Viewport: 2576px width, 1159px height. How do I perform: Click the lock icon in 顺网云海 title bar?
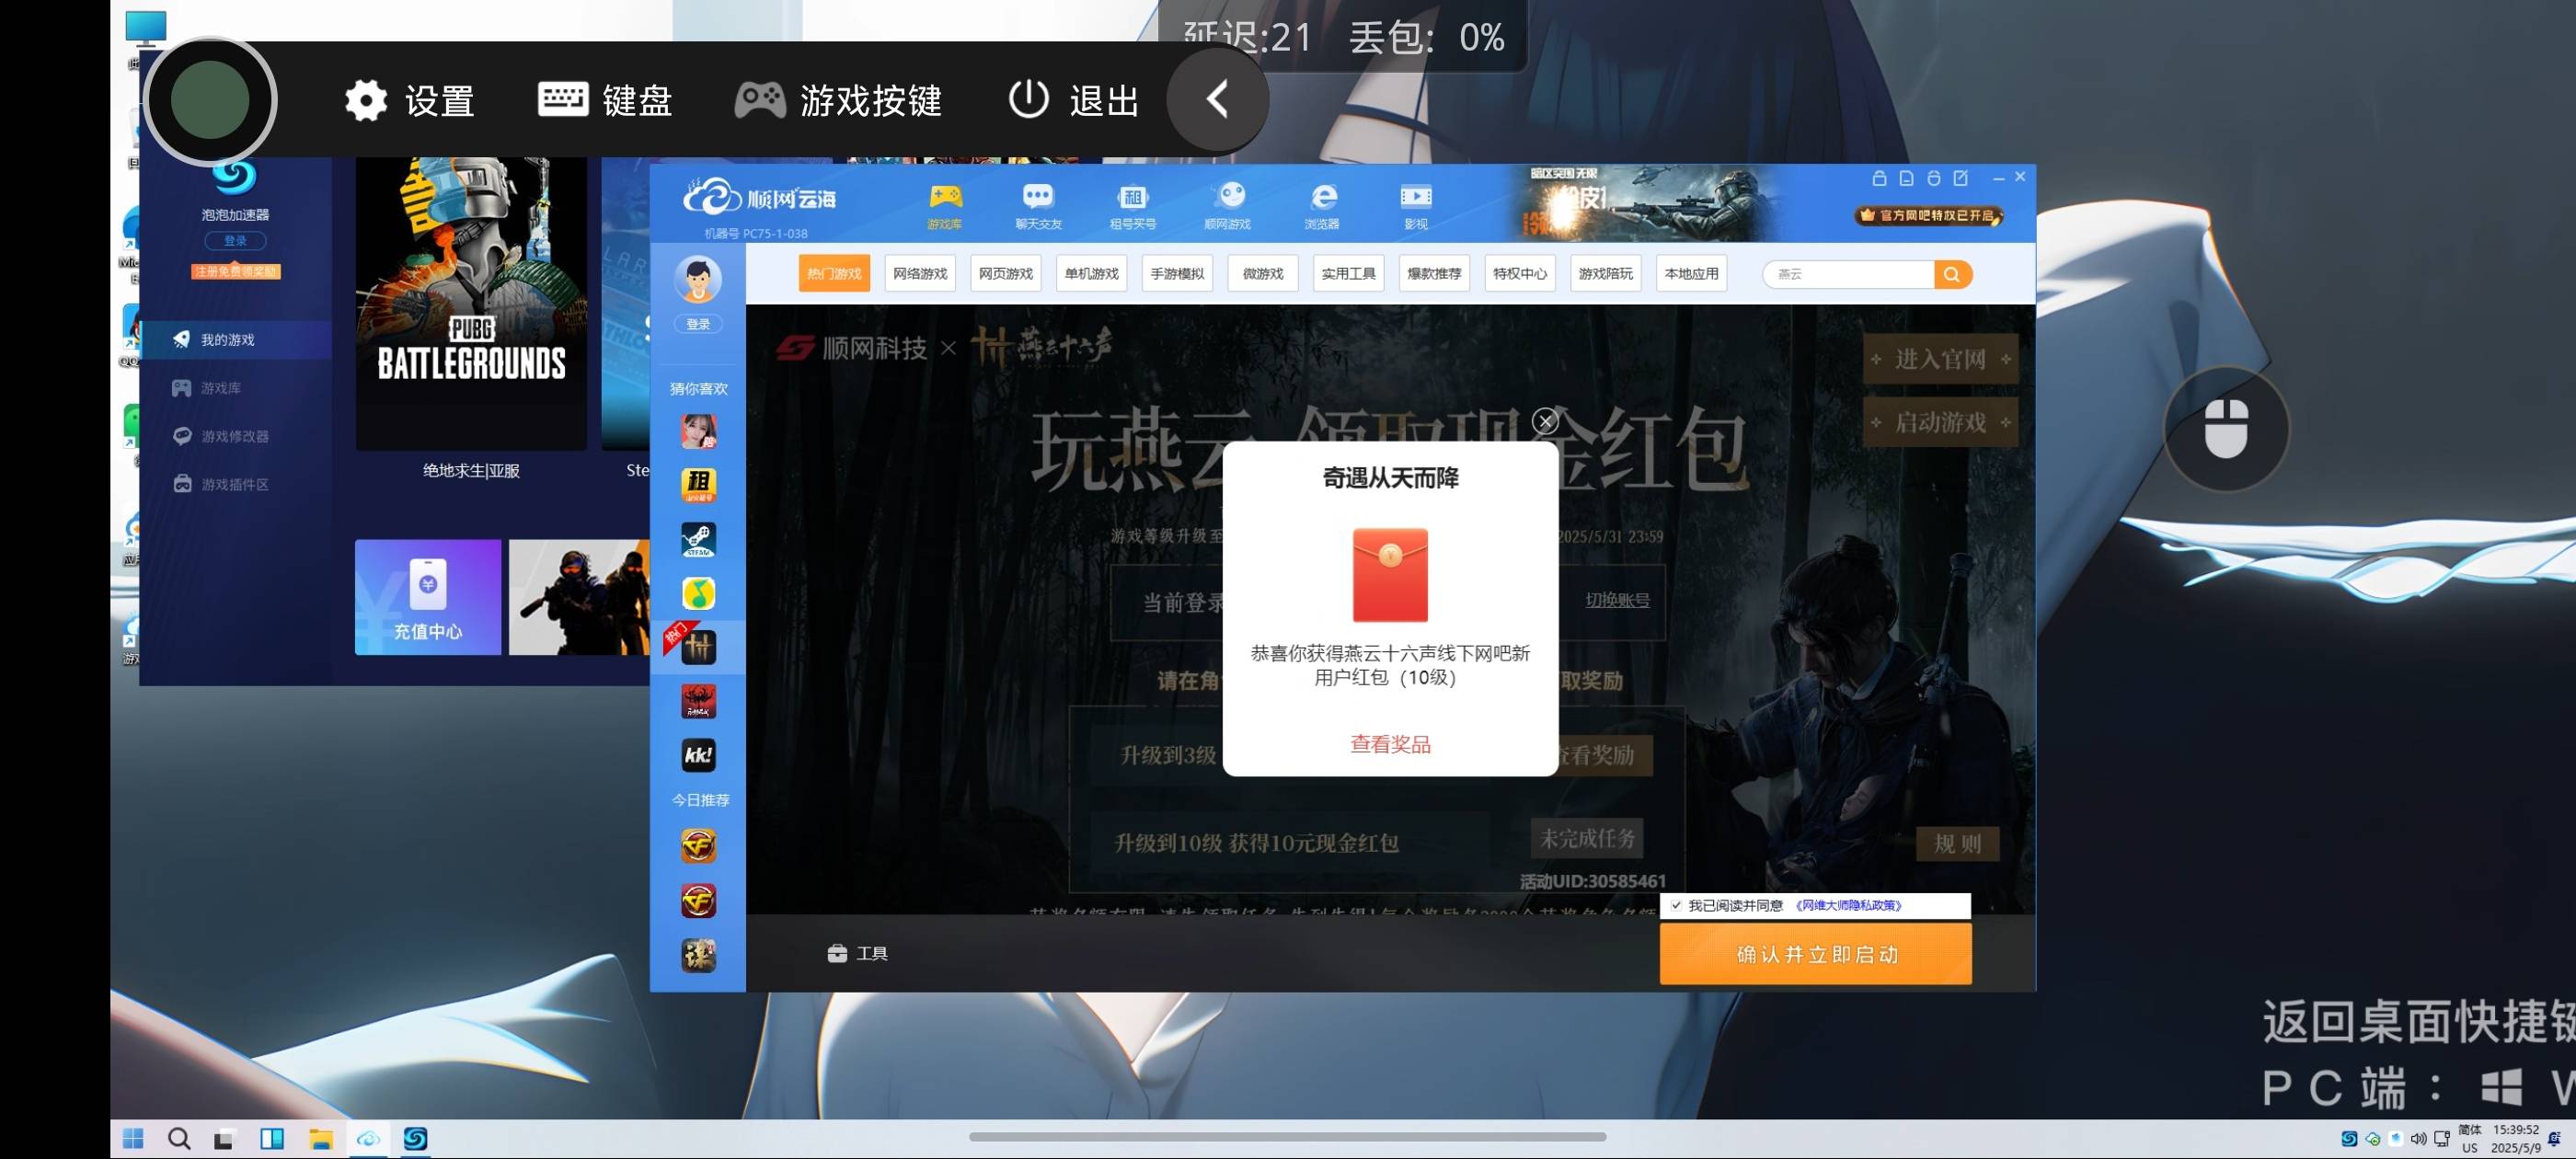pyautogui.click(x=1878, y=178)
